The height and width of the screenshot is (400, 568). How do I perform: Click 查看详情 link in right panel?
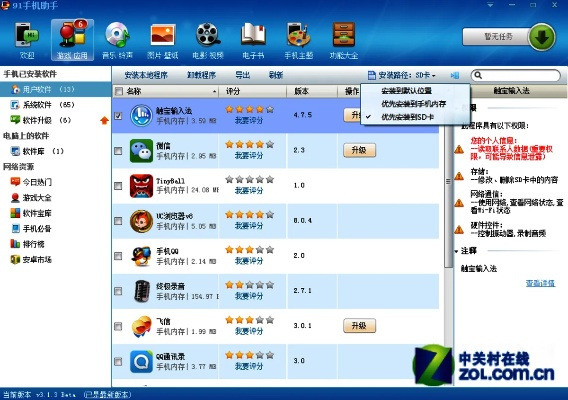pos(540,283)
